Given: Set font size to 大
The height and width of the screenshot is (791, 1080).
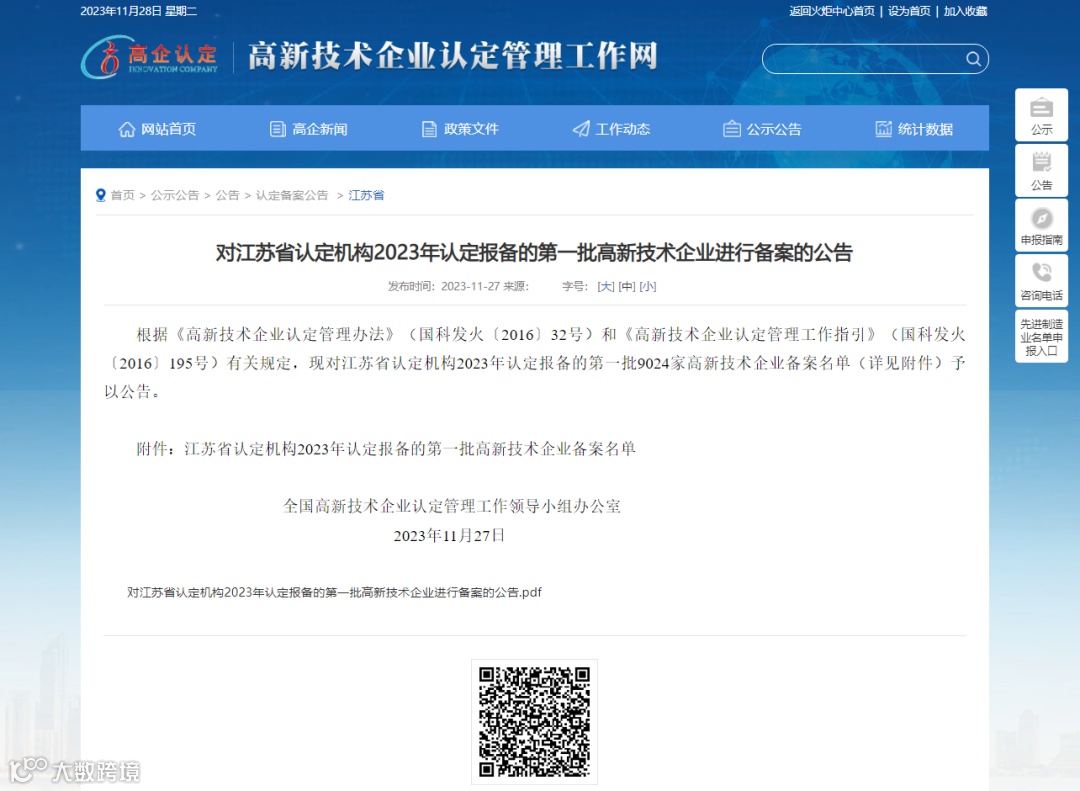Looking at the screenshot, I should tap(605, 286).
